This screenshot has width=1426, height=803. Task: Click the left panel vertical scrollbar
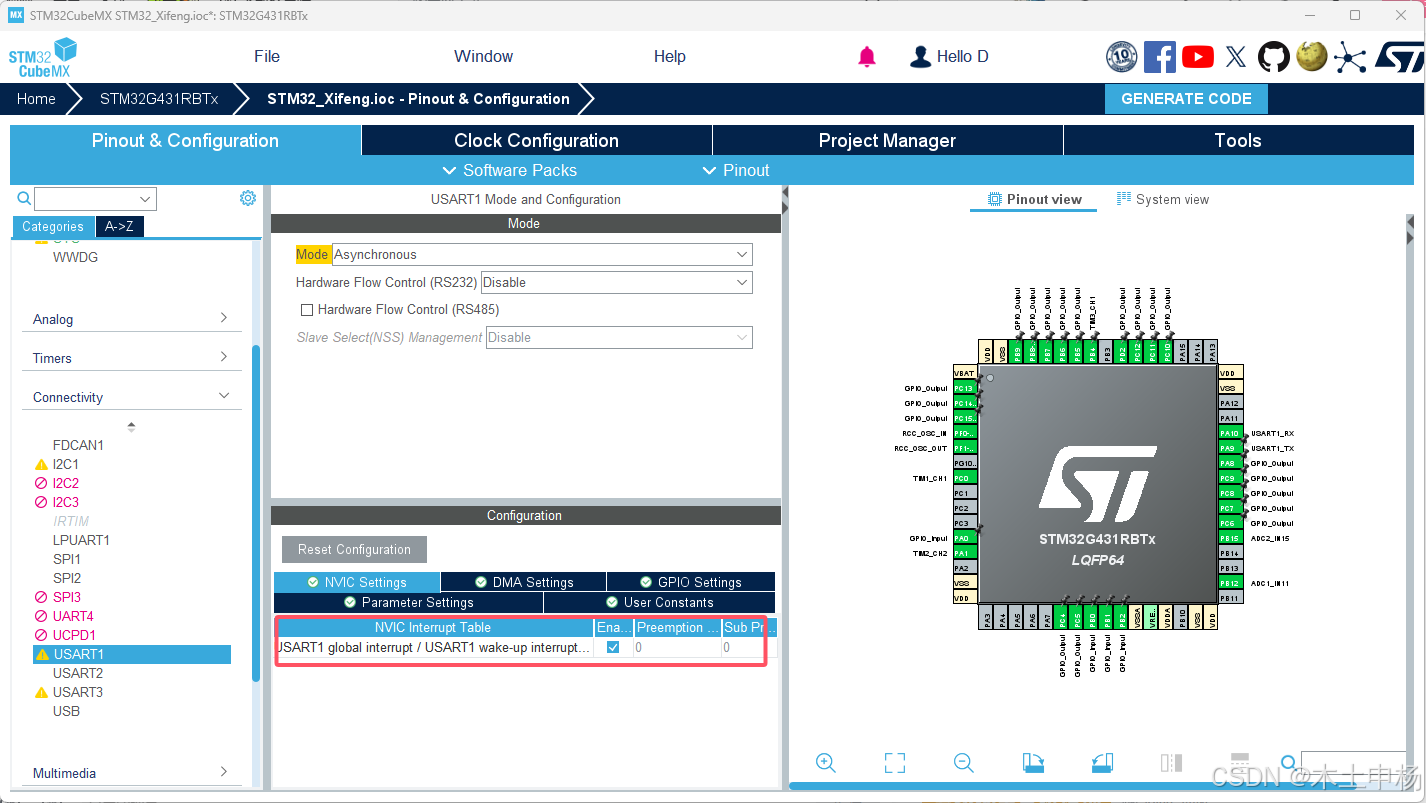point(256,513)
